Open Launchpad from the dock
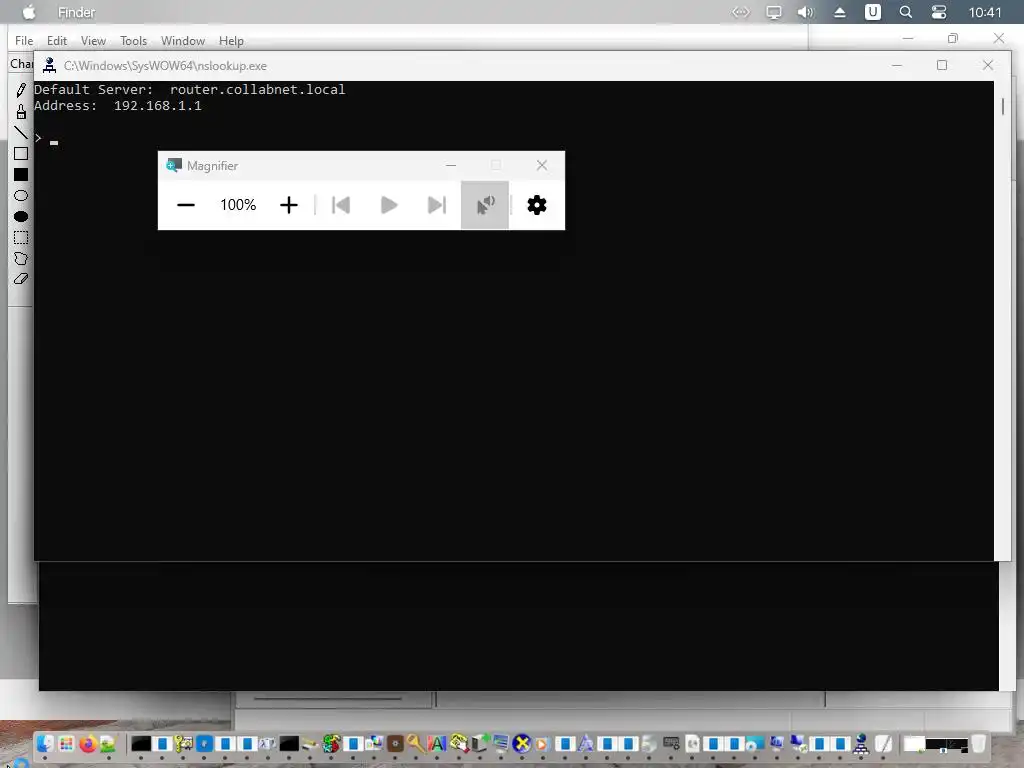 (66, 743)
